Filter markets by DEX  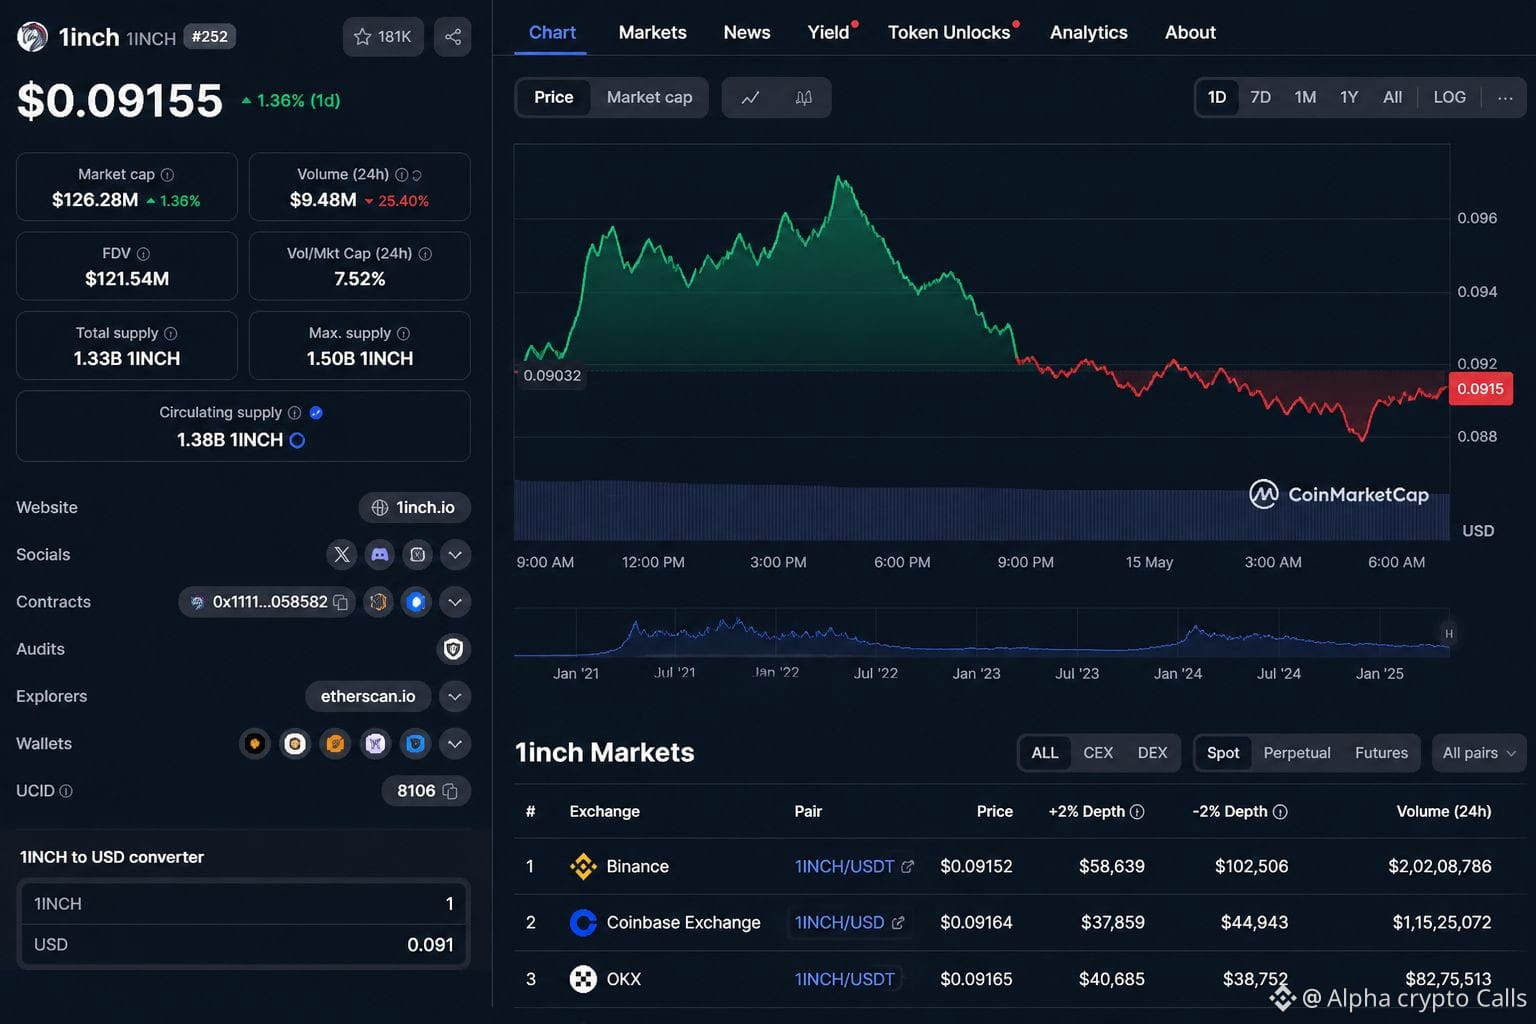point(1152,753)
